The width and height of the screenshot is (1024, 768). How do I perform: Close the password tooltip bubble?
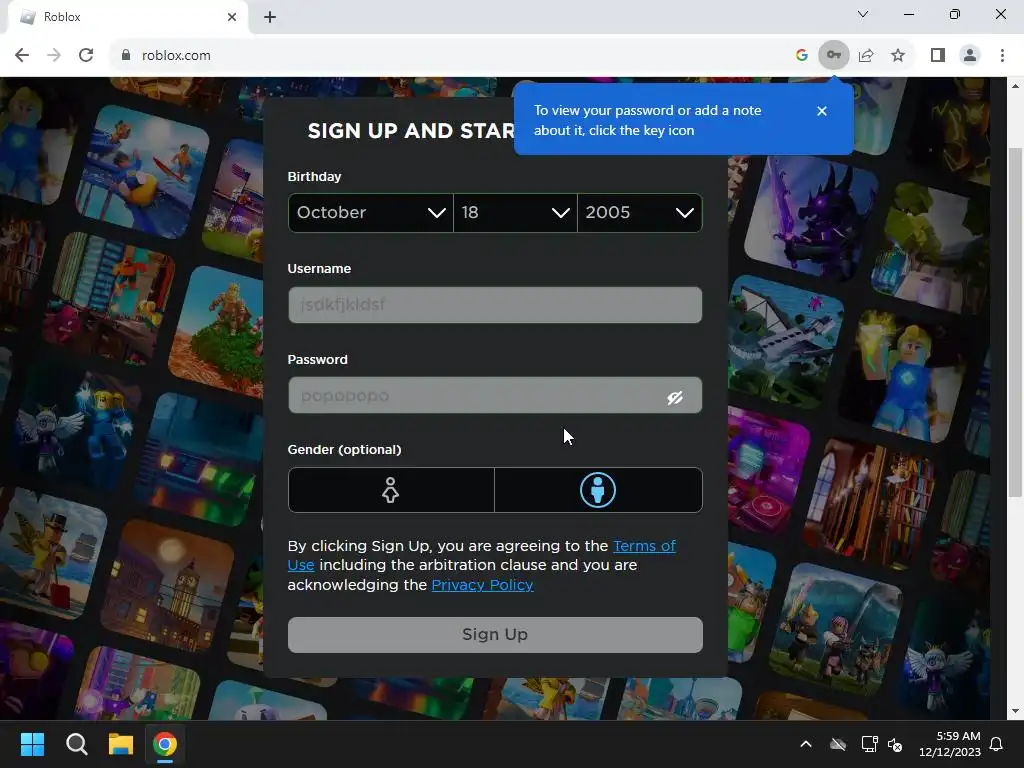tap(822, 111)
